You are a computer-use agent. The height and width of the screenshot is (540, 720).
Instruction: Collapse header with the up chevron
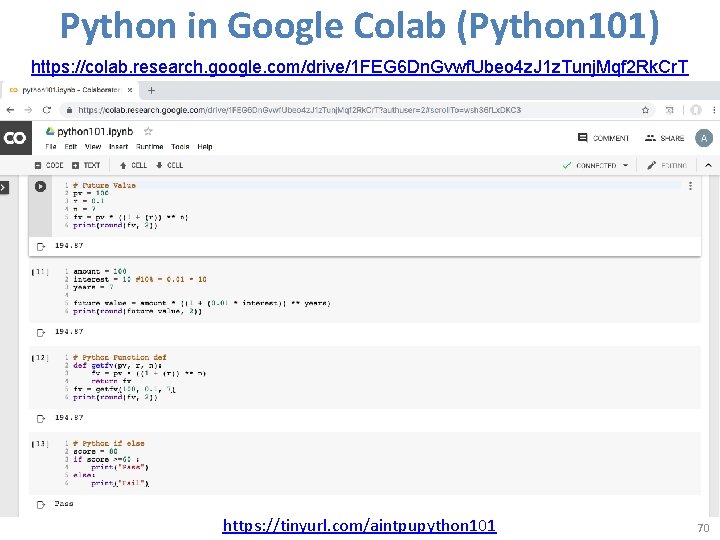coord(709,165)
